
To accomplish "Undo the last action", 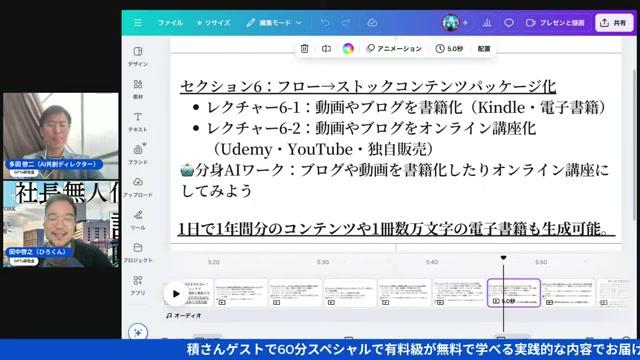I will click(x=325, y=23).
